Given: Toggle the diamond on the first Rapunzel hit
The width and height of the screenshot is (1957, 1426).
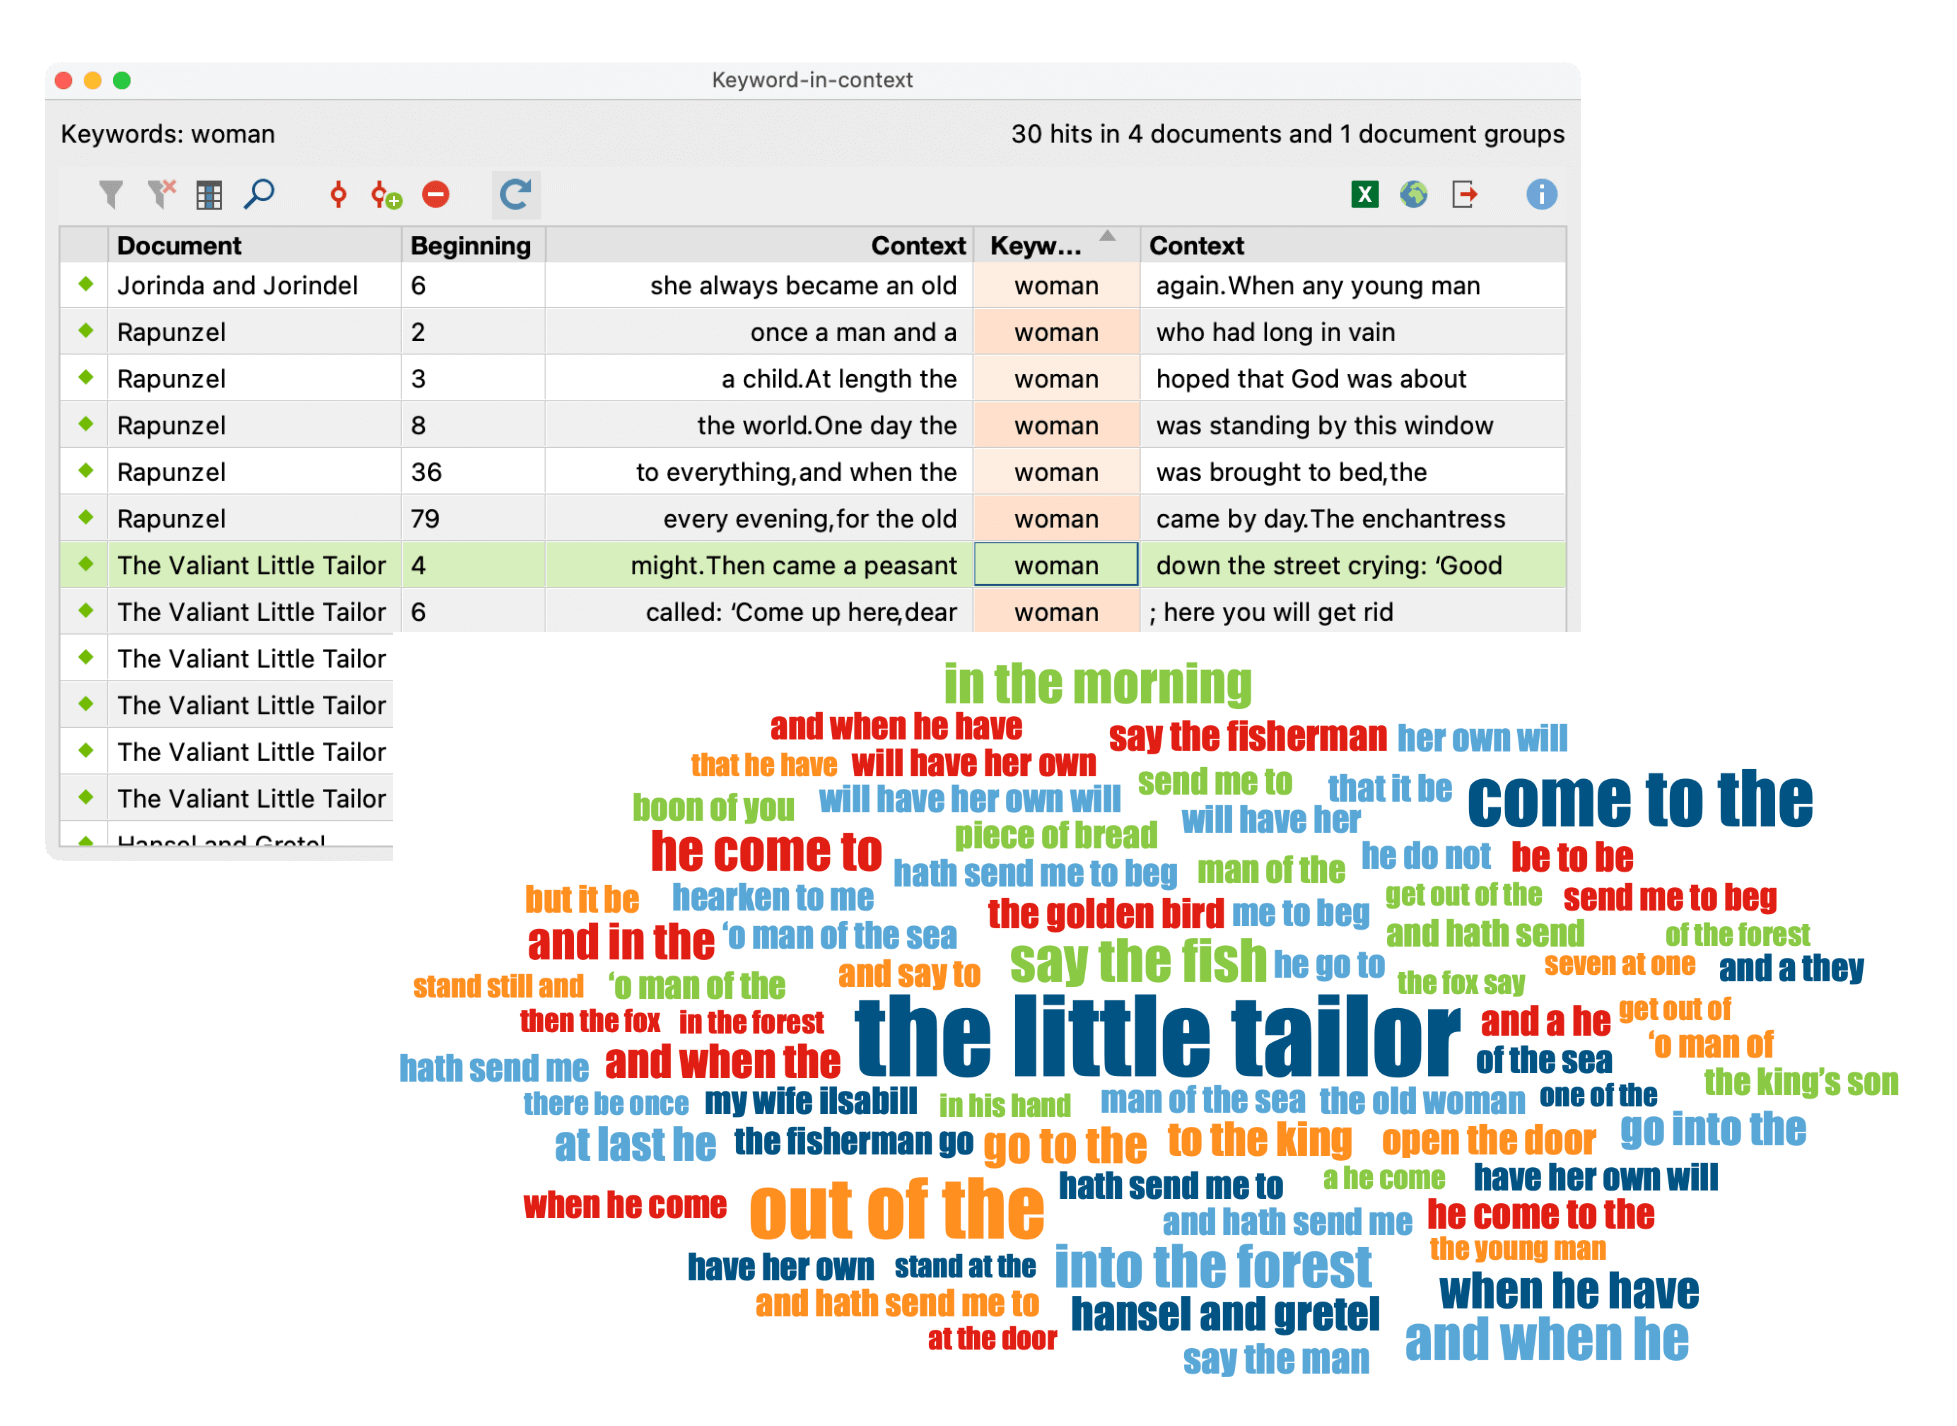Looking at the screenshot, I should pyautogui.click(x=84, y=331).
